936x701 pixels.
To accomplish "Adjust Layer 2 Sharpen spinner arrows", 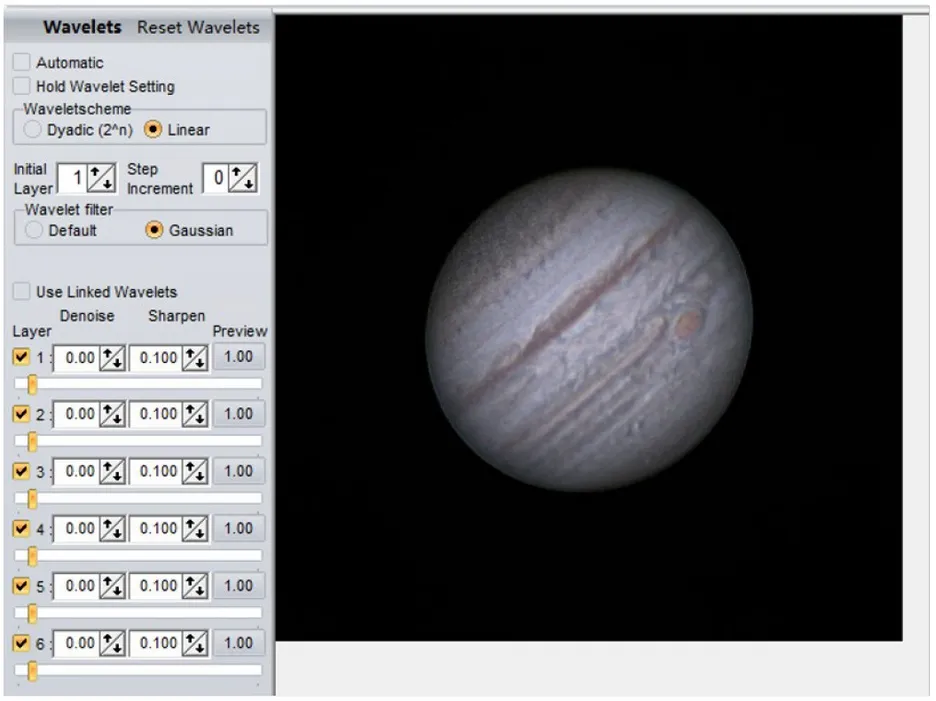I will pos(195,414).
